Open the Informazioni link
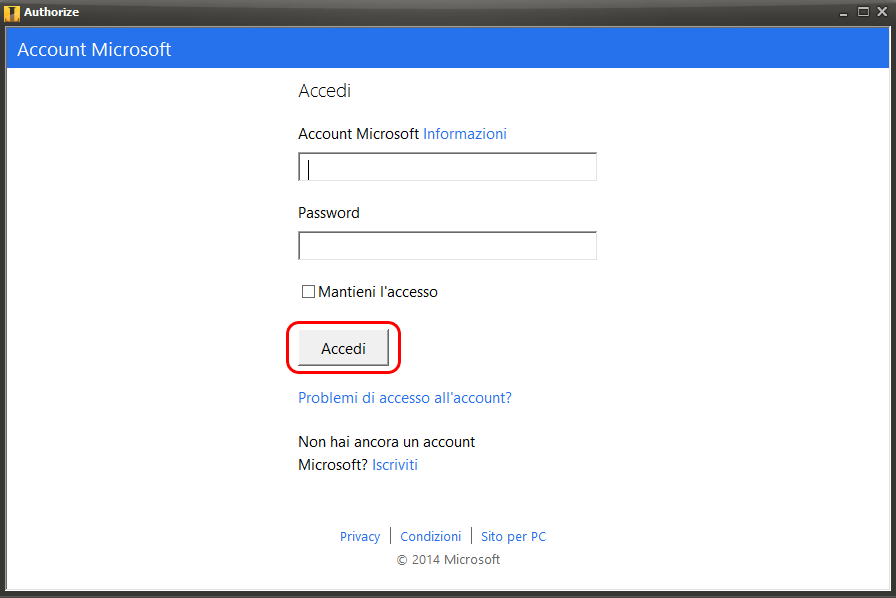Screen dimensions: 896x598 point(465,134)
